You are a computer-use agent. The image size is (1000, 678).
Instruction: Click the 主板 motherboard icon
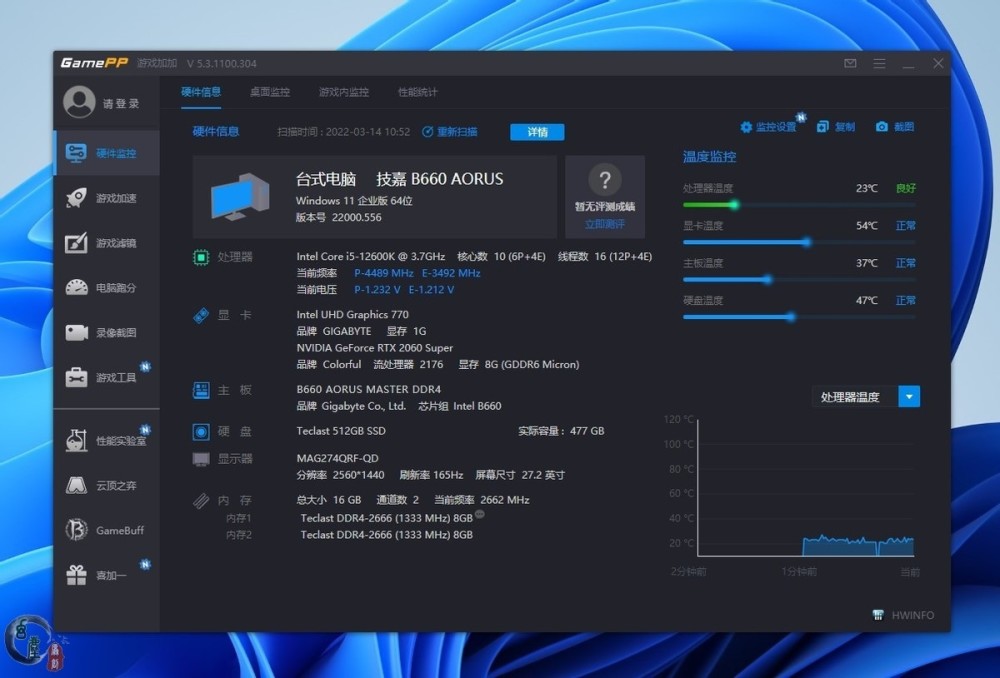(x=201, y=390)
